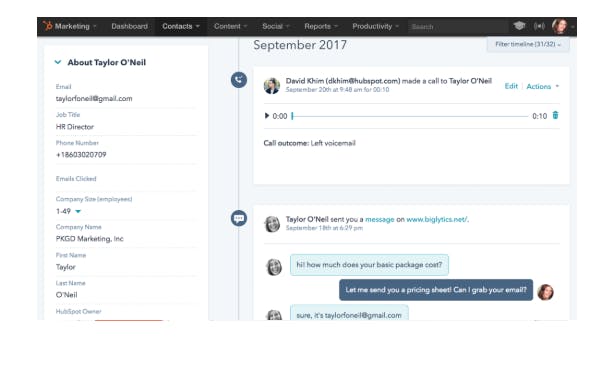Click the phone number +18603020709 field
Screen dimensions: 614x372
[x=125, y=155]
